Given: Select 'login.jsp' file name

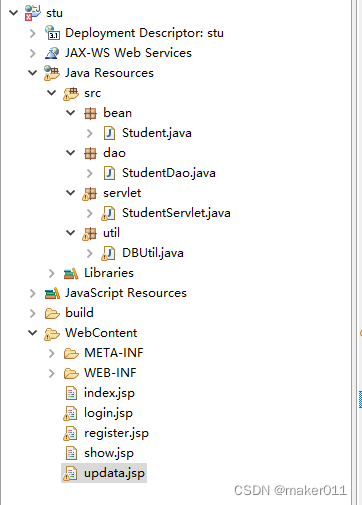Looking at the screenshot, I should (108, 413).
